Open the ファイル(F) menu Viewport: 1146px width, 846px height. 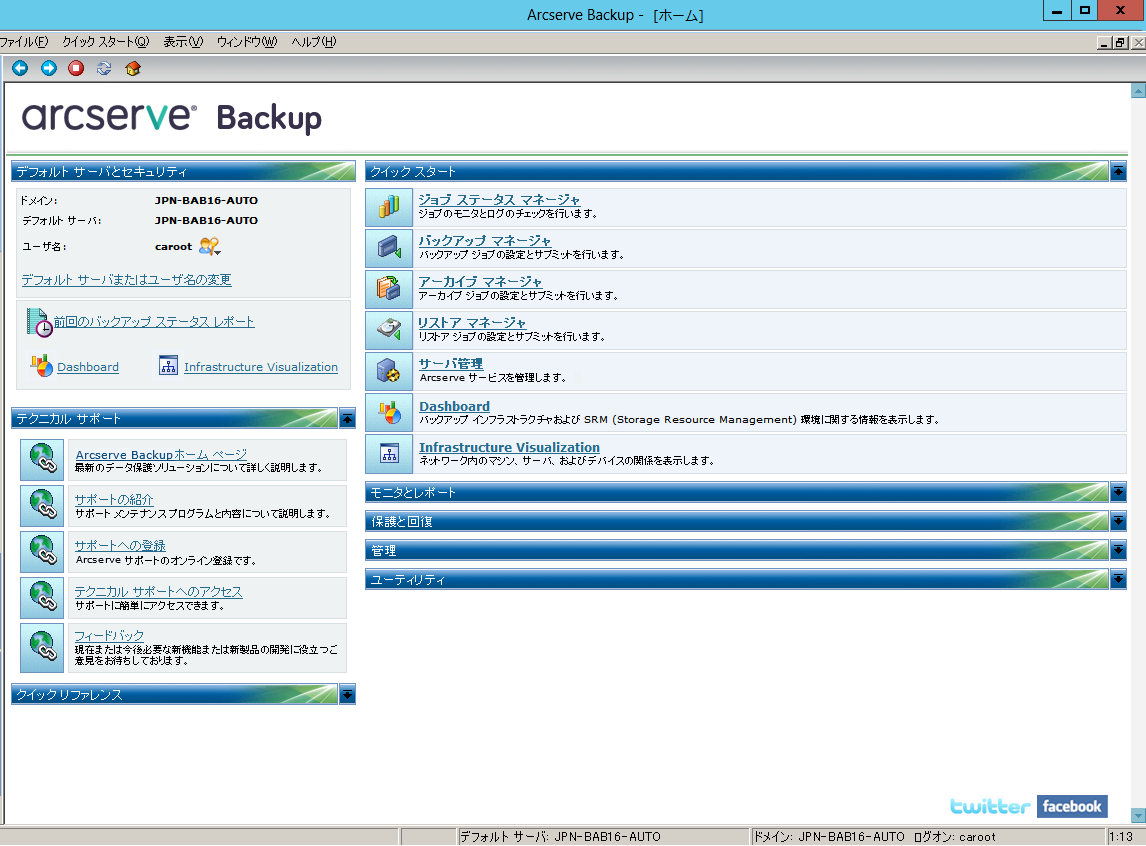[24, 42]
